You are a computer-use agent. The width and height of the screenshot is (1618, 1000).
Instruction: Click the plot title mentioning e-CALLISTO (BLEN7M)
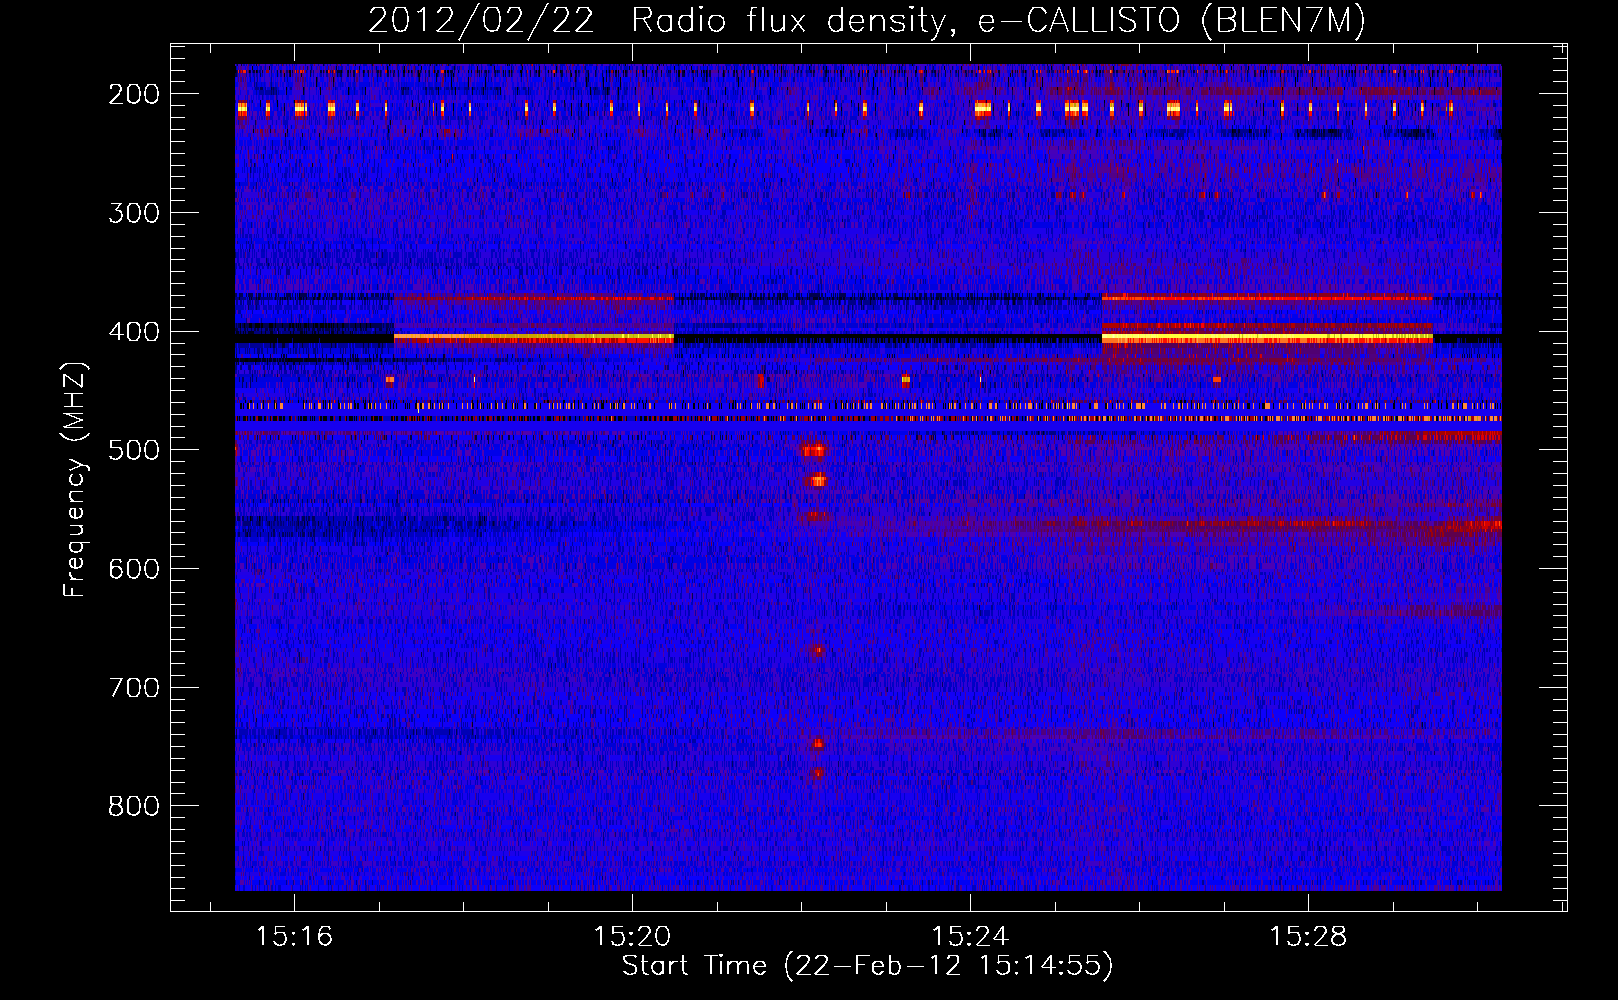click(x=867, y=21)
